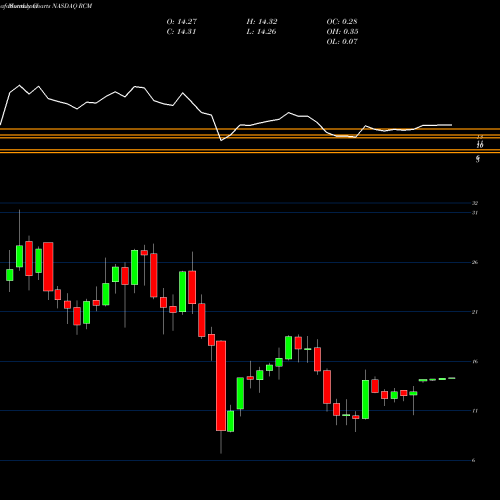The width and height of the screenshot is (500, 500).
Task: Click the 26 price axis label
Action: click(475, 262)
